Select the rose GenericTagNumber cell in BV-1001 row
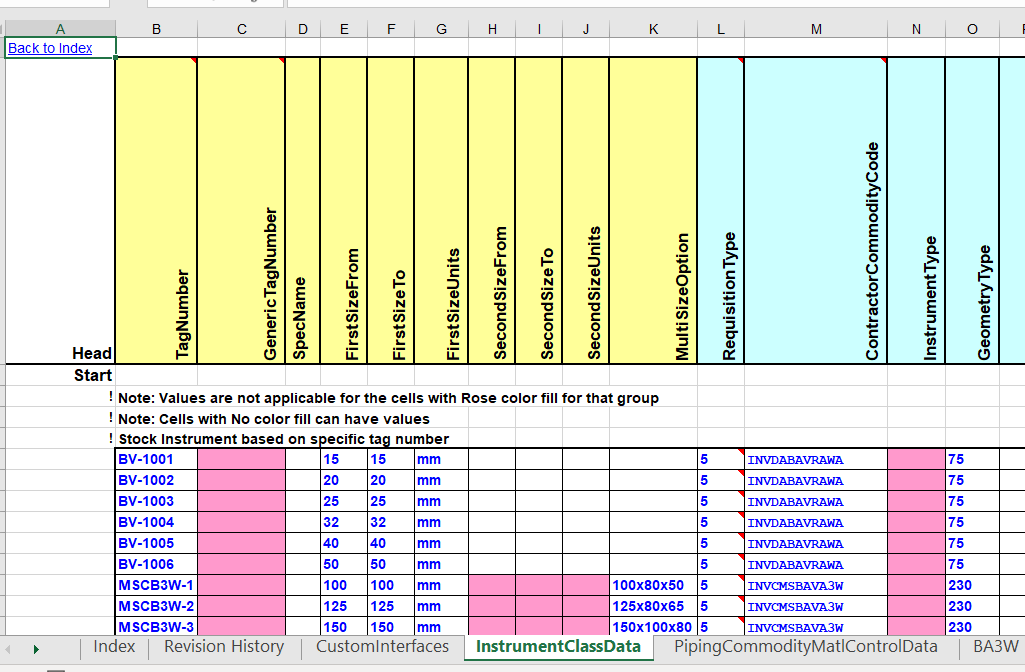Viewport: 1025px width, 672px height. coord(241,459)
